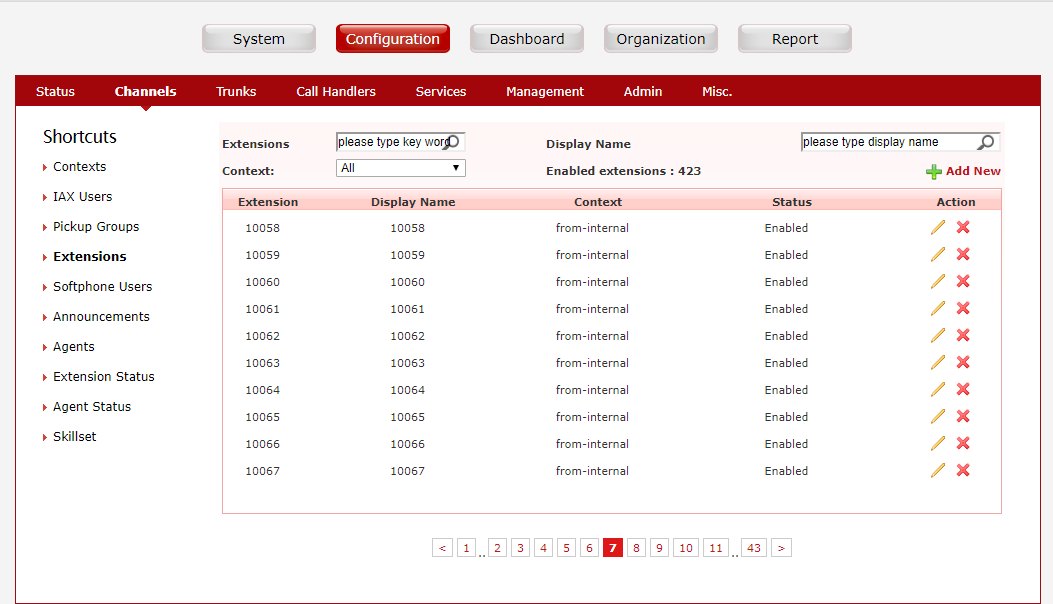Select the Channels menu

point(145,91)
